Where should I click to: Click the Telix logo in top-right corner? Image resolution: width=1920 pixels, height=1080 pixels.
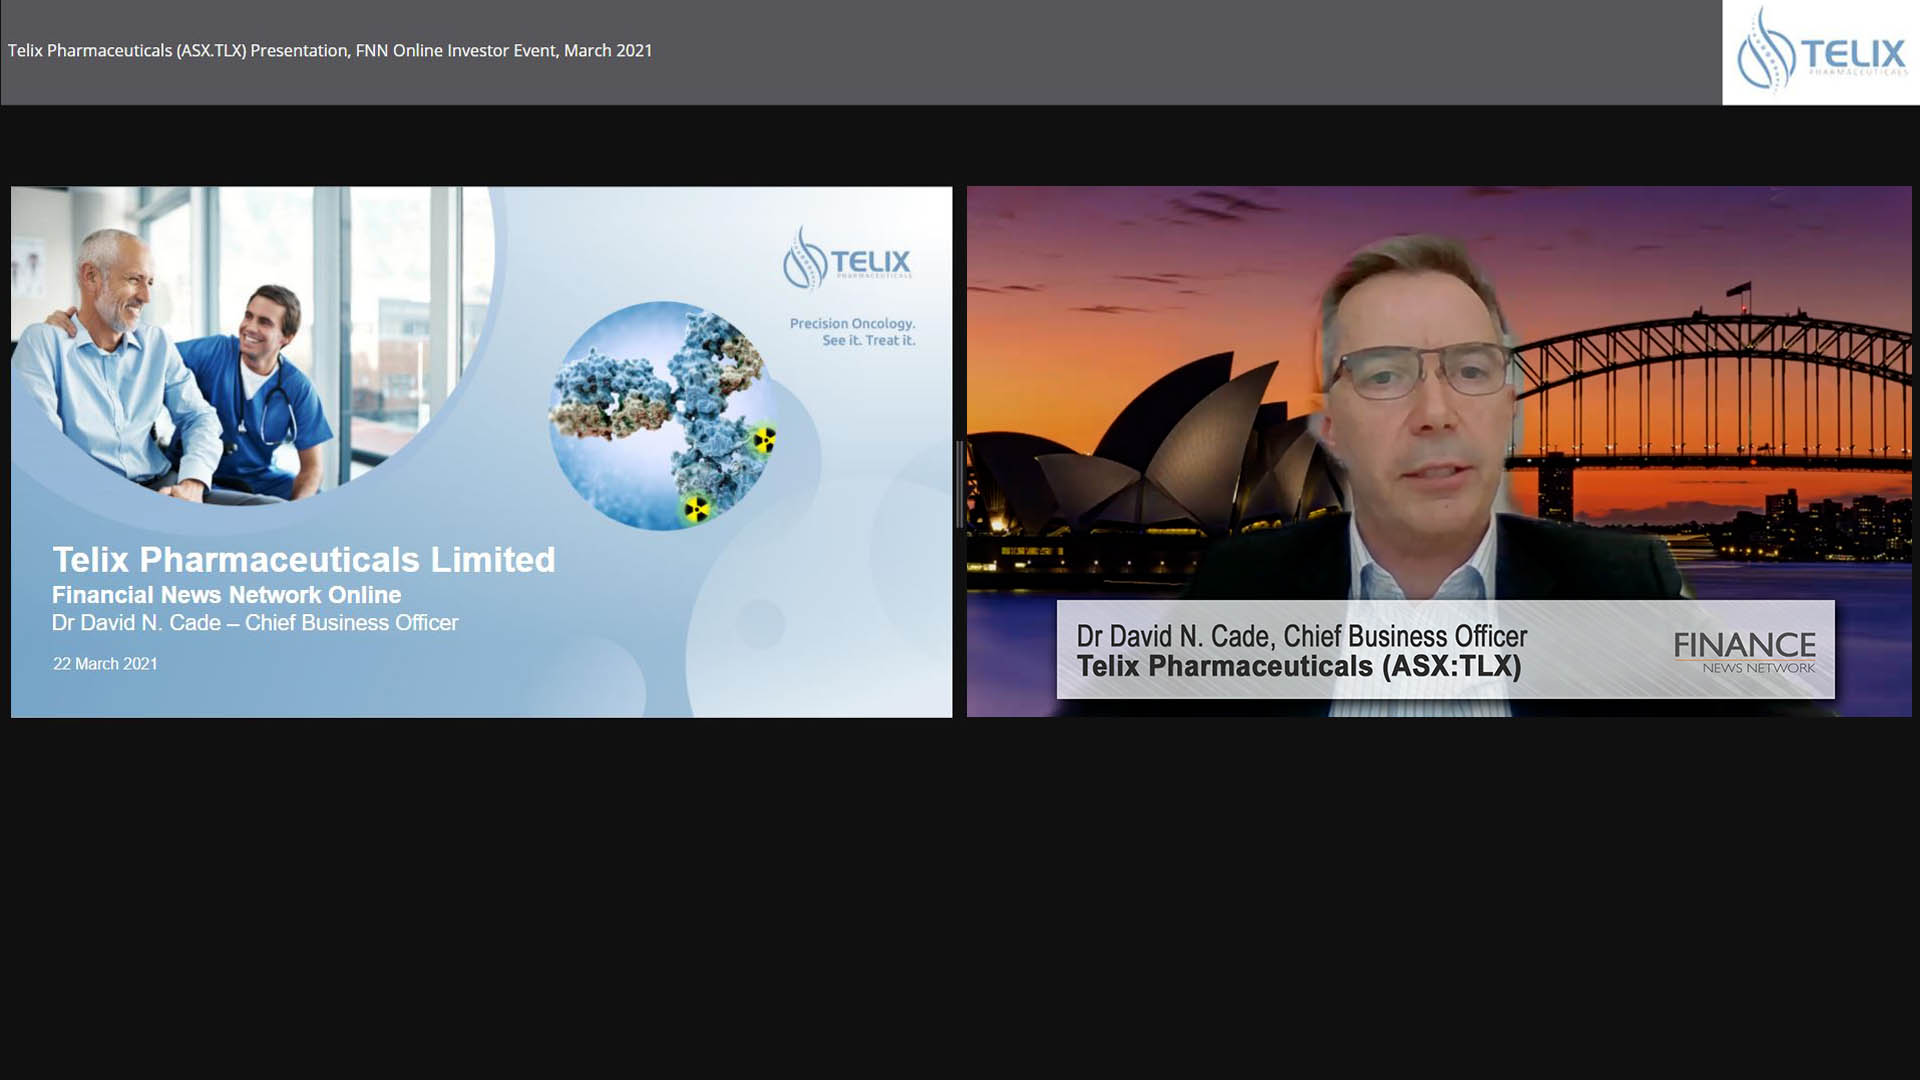[1820, 52]
